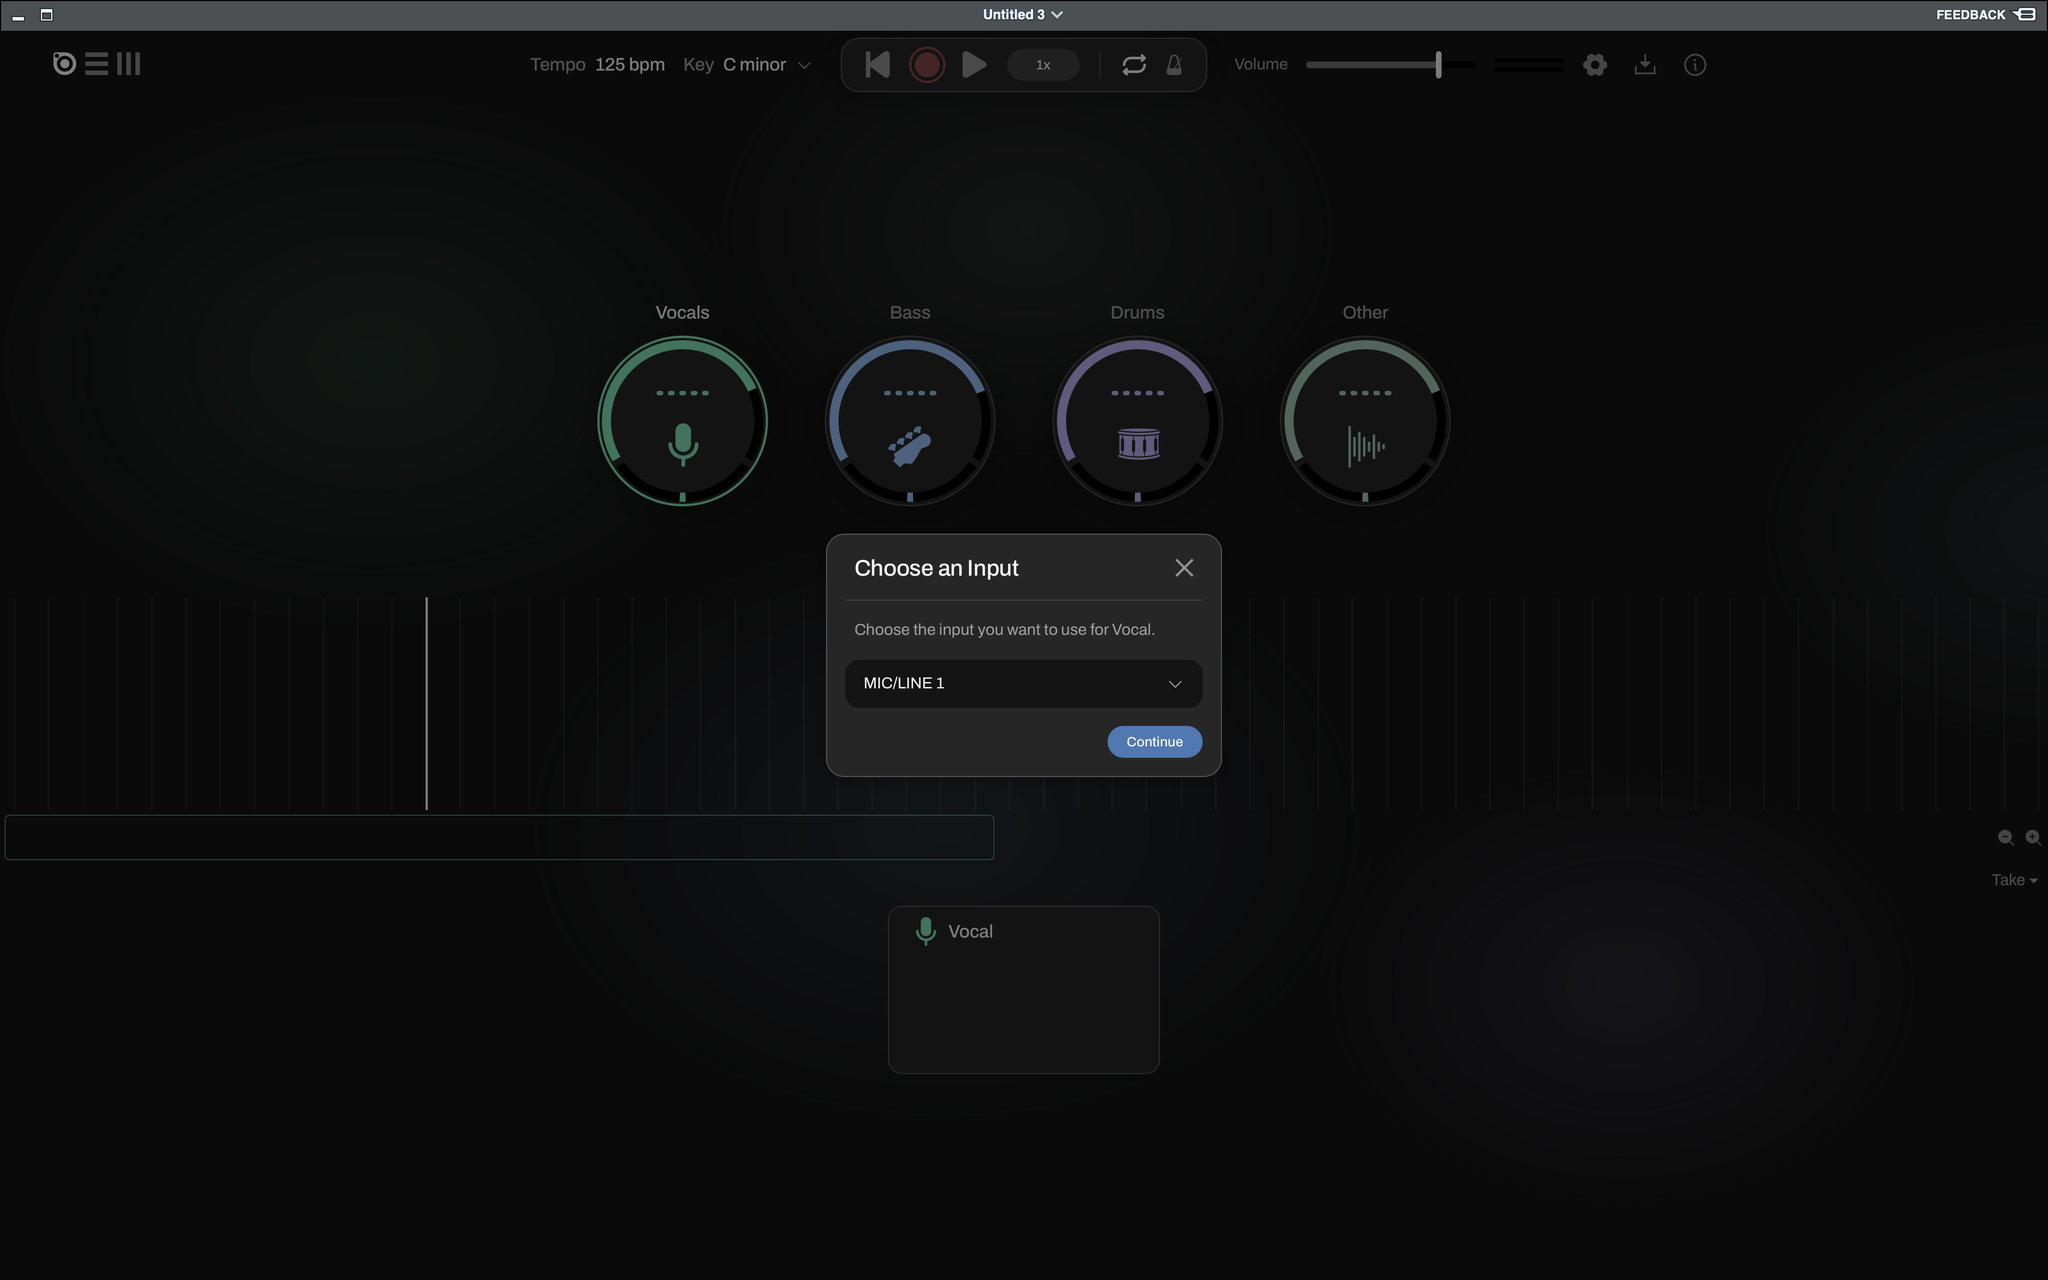The image size is (2048, 1280).
Task: Maximize the window via title bar icon
Action: (46, 15)
